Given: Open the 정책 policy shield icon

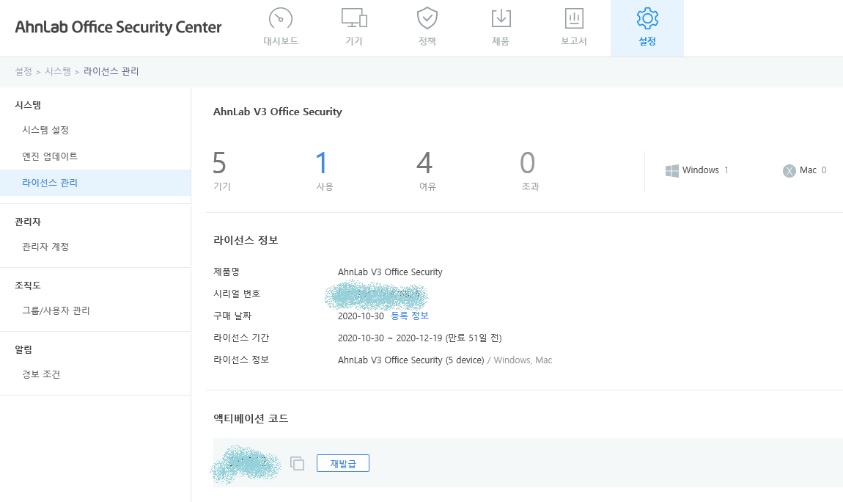Looking at the screenshot, I should [427, 18].
